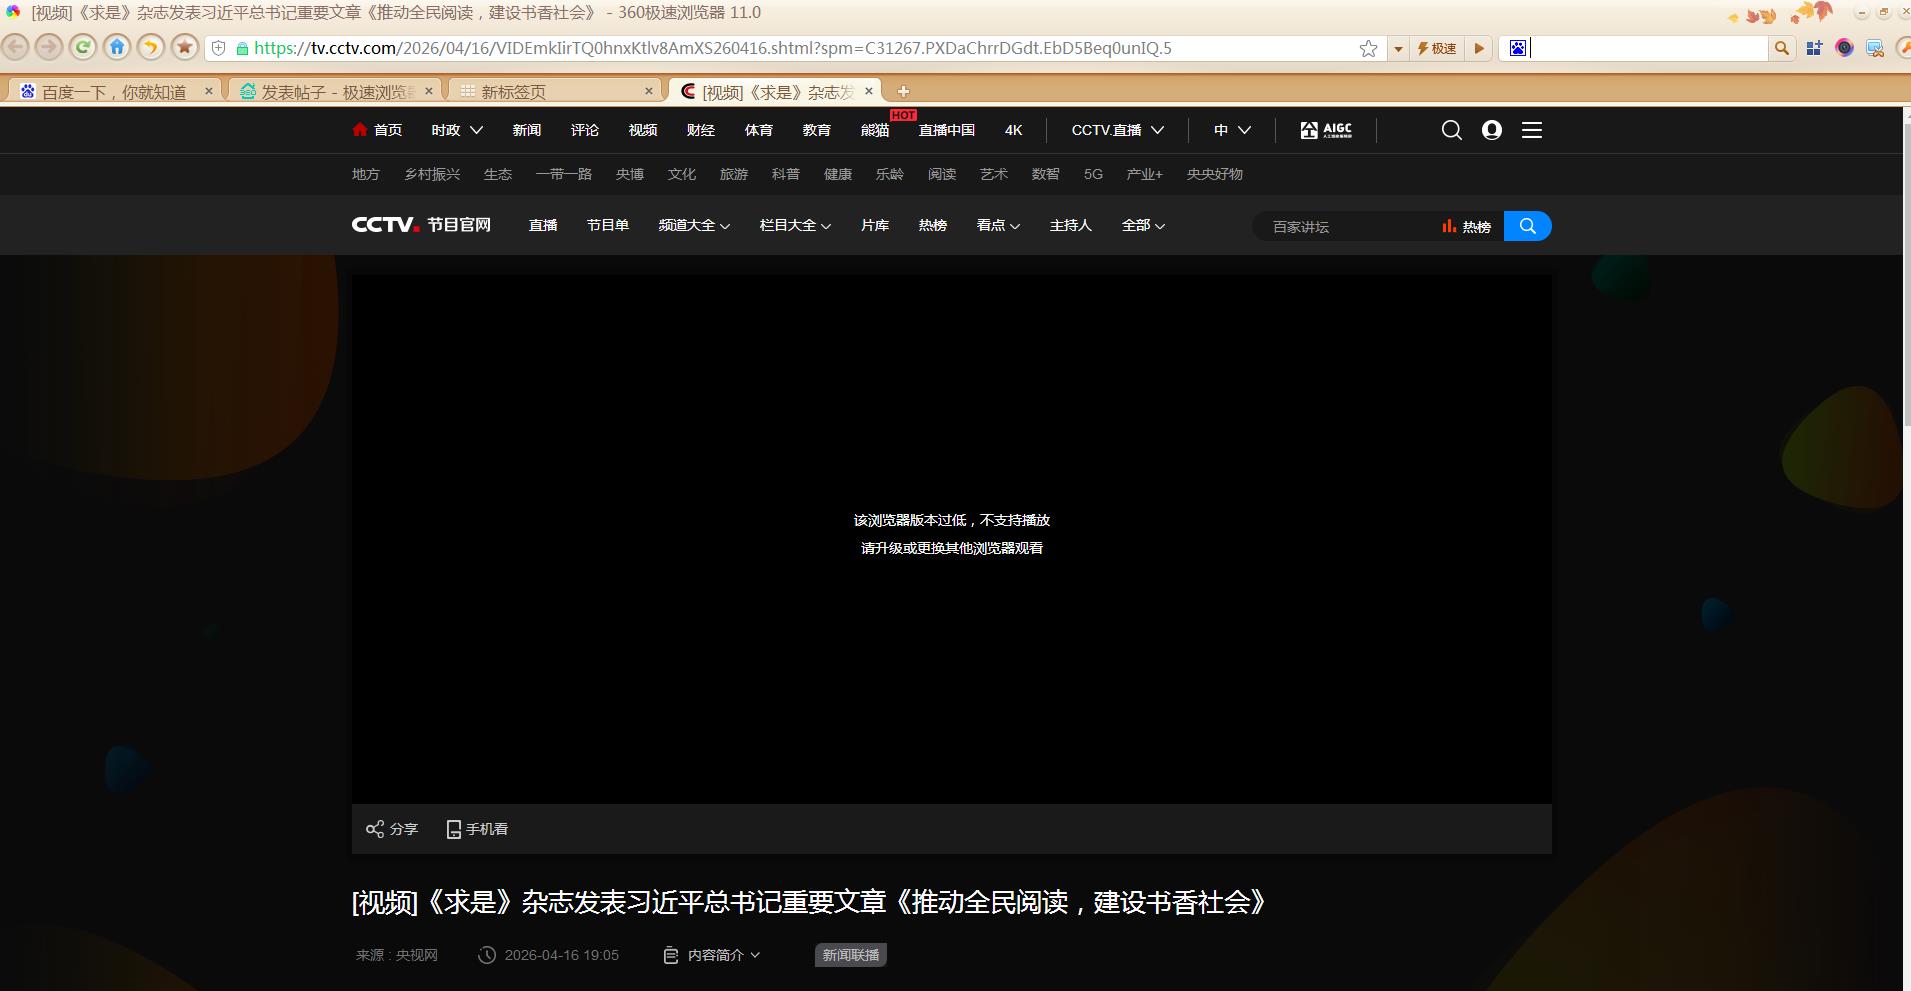The image size is (1911, 991).
Task: Open the 新闻 section
Action: [x=527, y=130]
